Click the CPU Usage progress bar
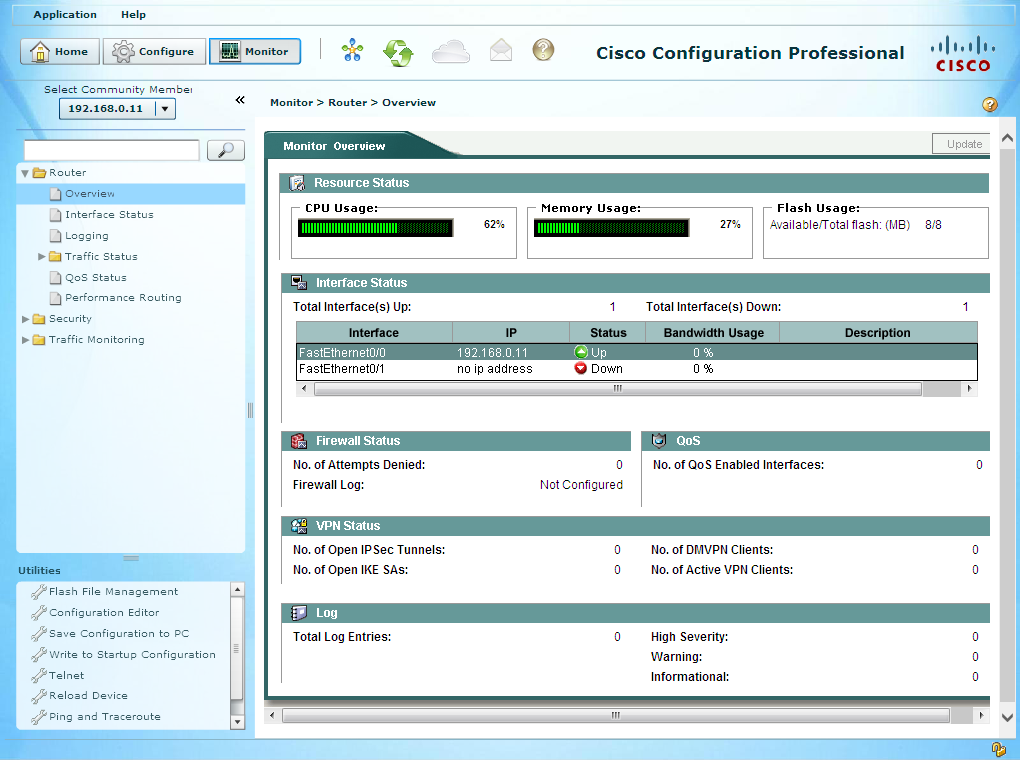The image size is (1020, 760). click(x=375, y=228)
